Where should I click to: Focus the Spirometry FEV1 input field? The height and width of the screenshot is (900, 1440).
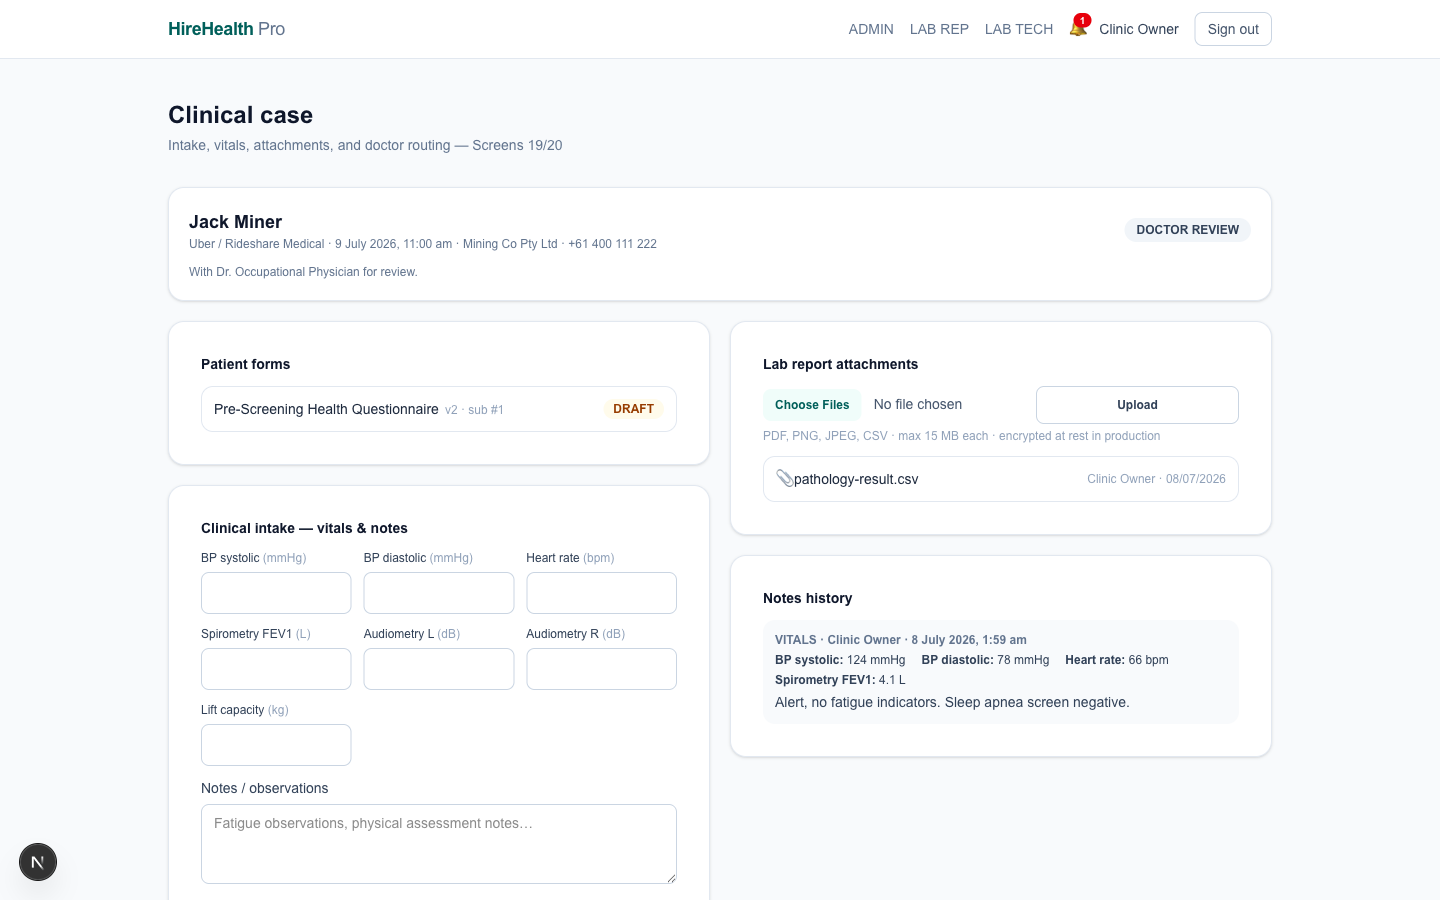point(276,669)
